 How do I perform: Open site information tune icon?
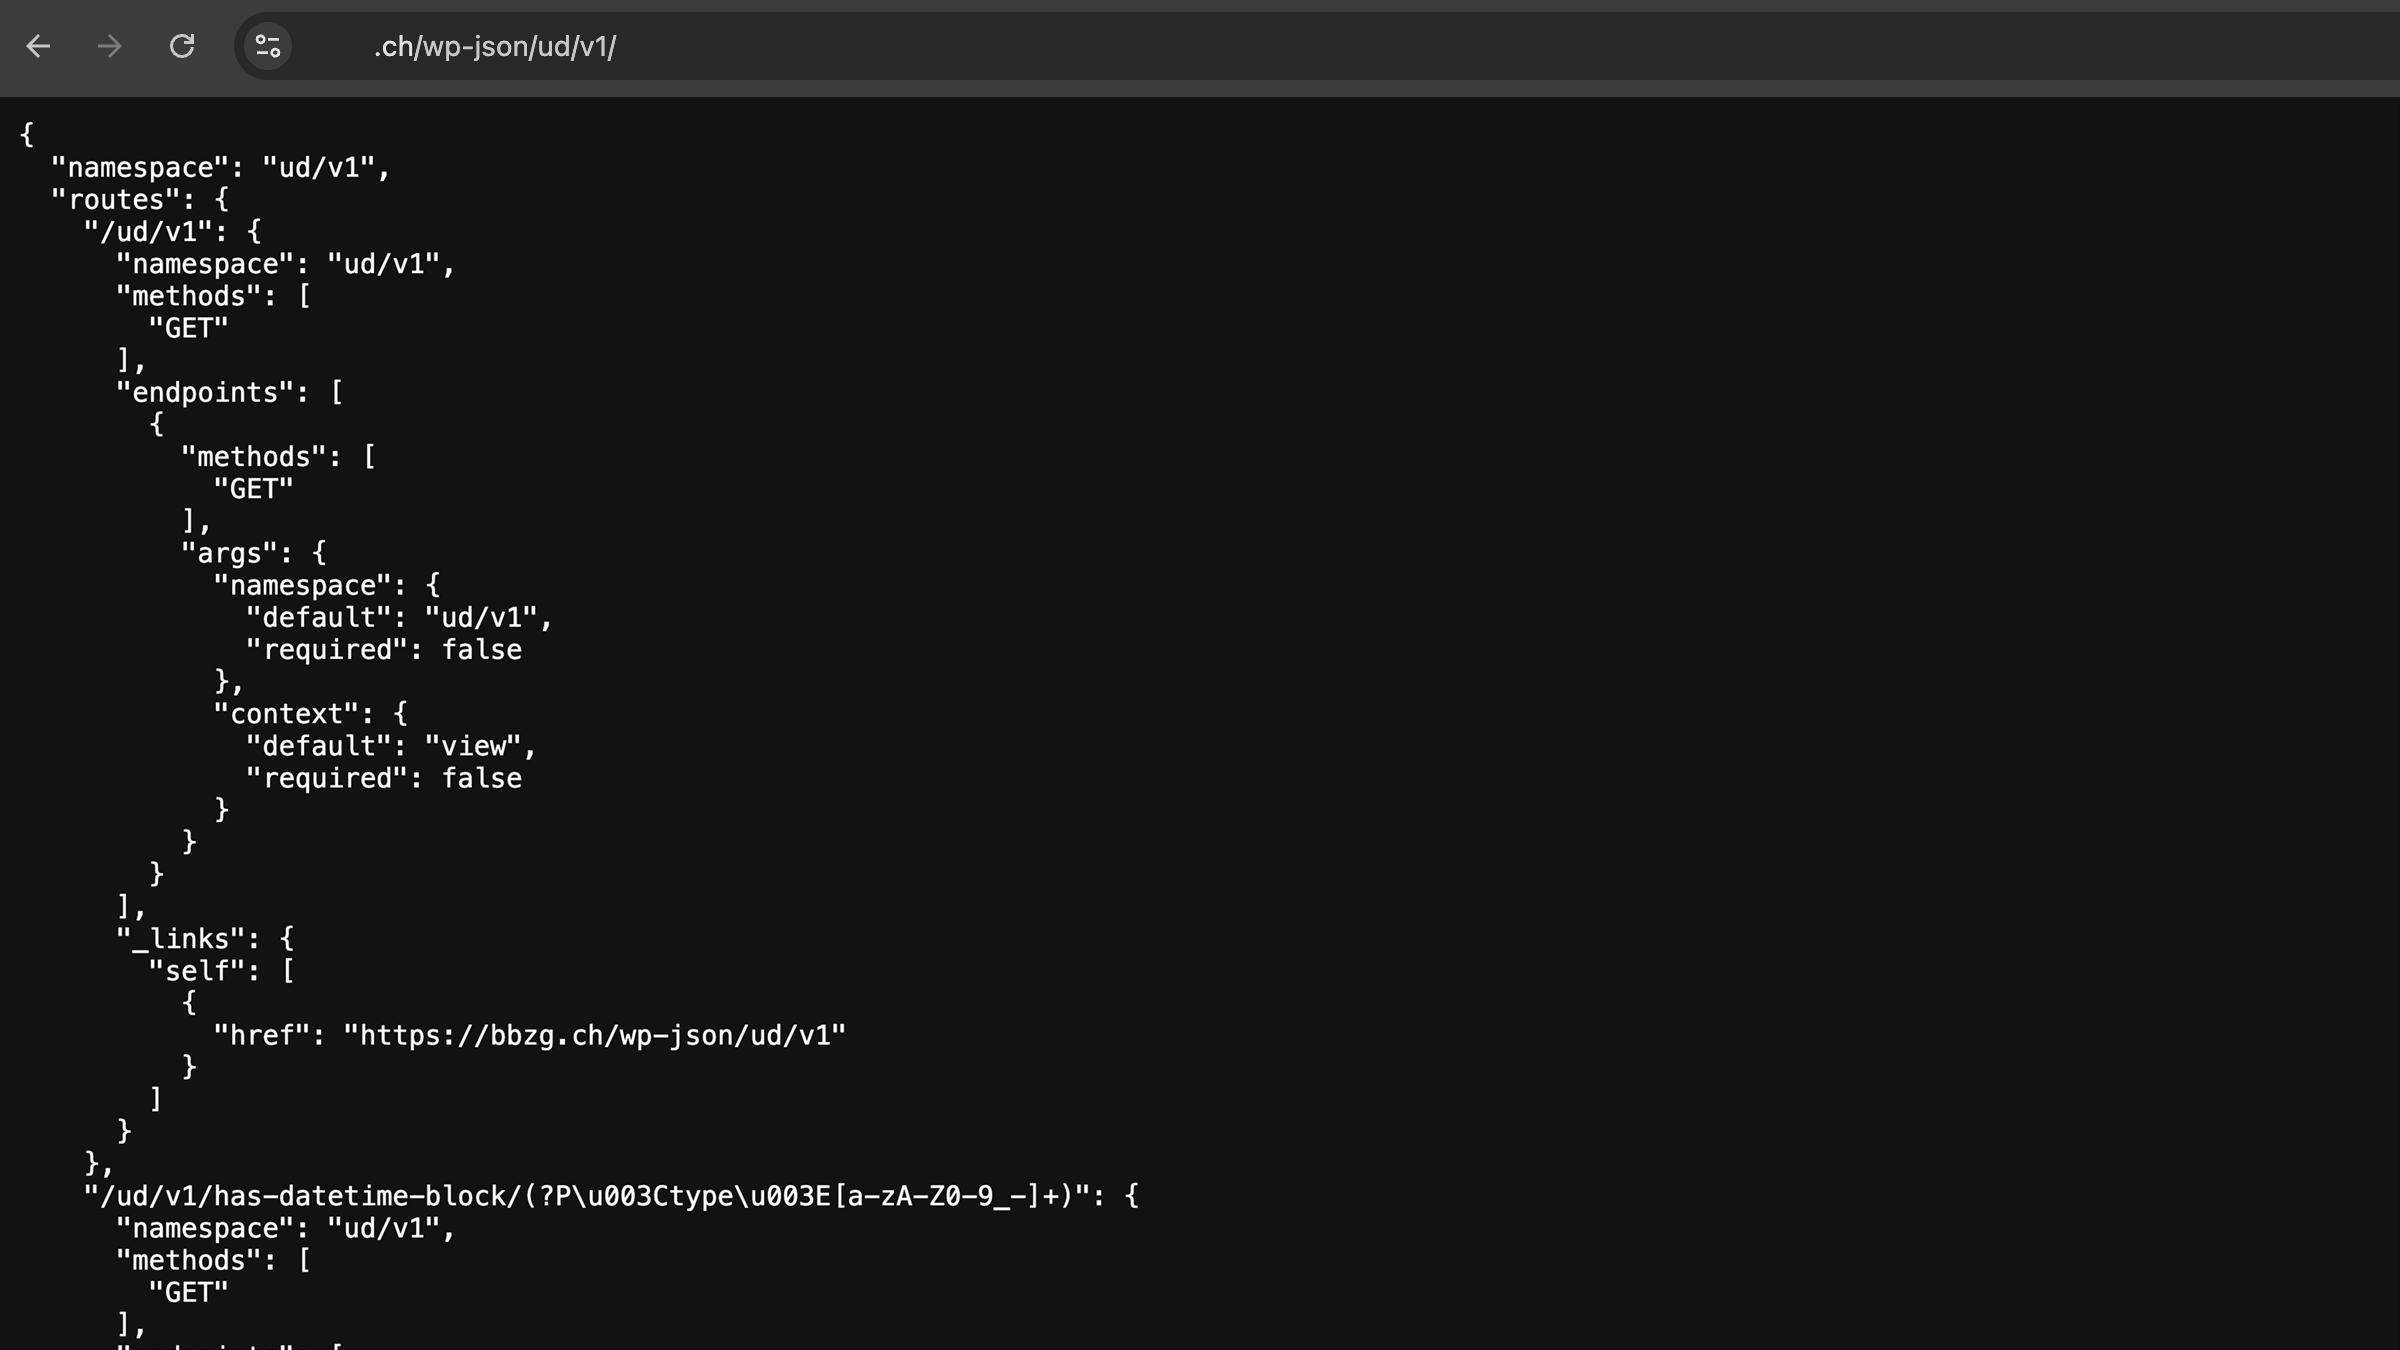[268, 46]
